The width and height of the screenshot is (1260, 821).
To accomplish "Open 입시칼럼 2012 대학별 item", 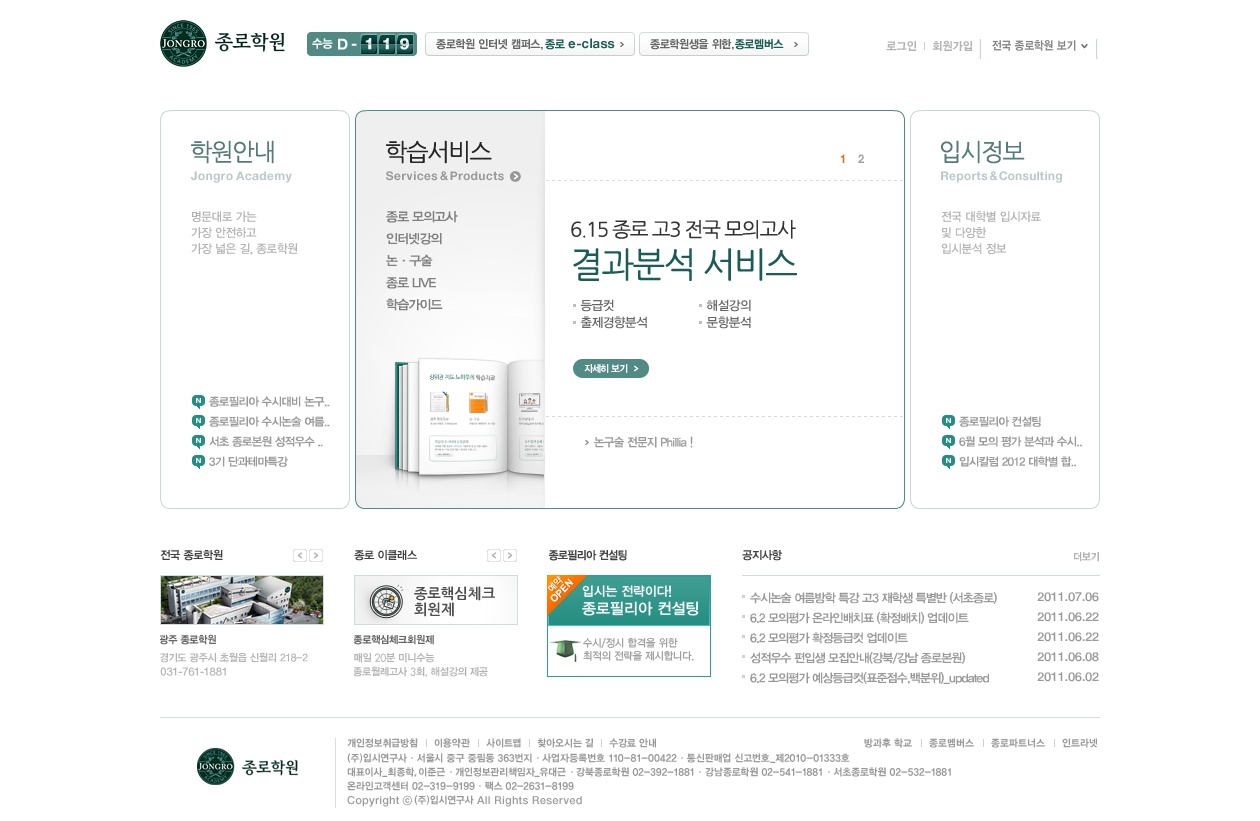I will pyautogui.click(x=1018, y=462).
